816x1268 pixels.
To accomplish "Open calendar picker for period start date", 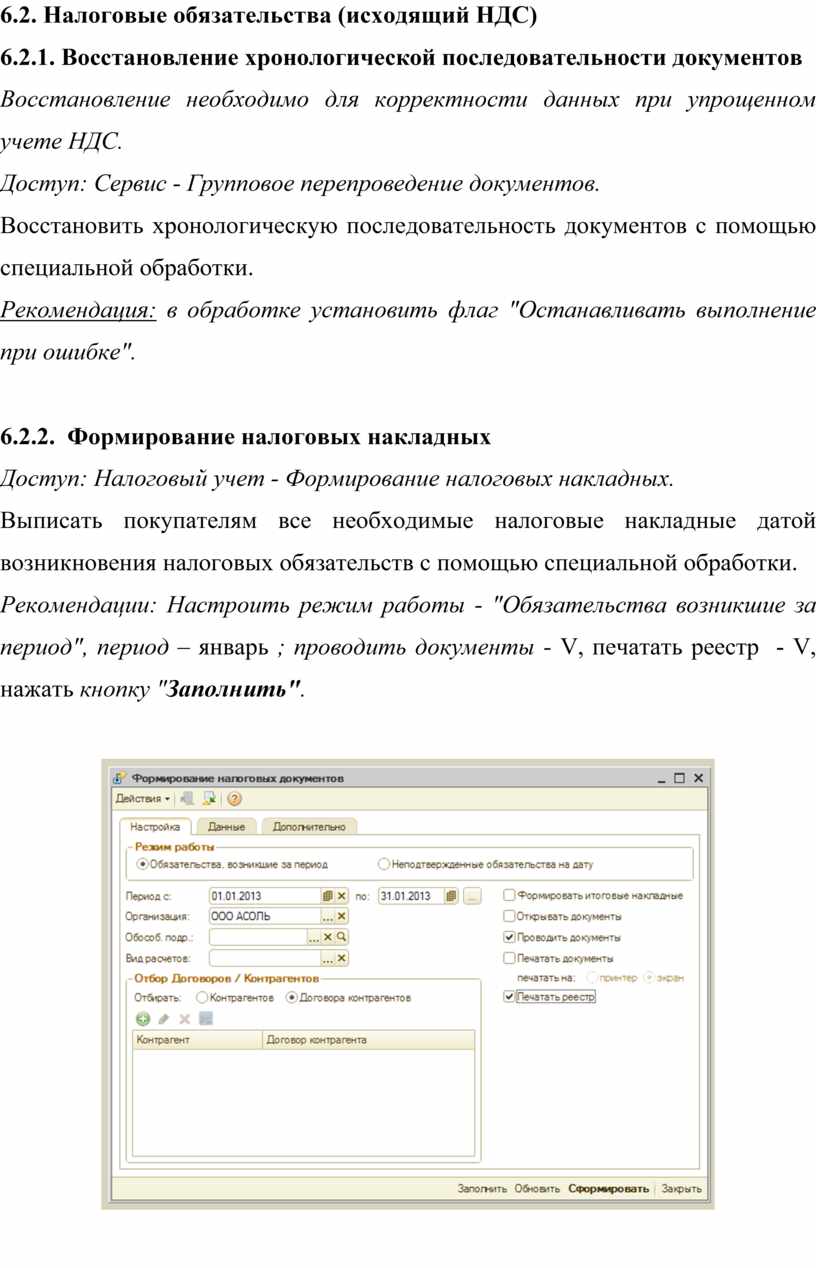I will point(327,896).
